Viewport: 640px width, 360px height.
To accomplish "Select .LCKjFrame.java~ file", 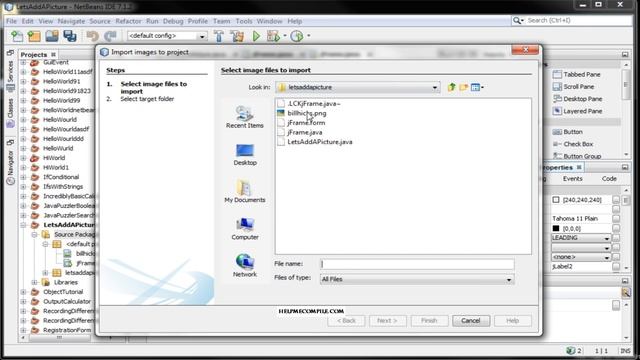I will [x=309, y=104].
